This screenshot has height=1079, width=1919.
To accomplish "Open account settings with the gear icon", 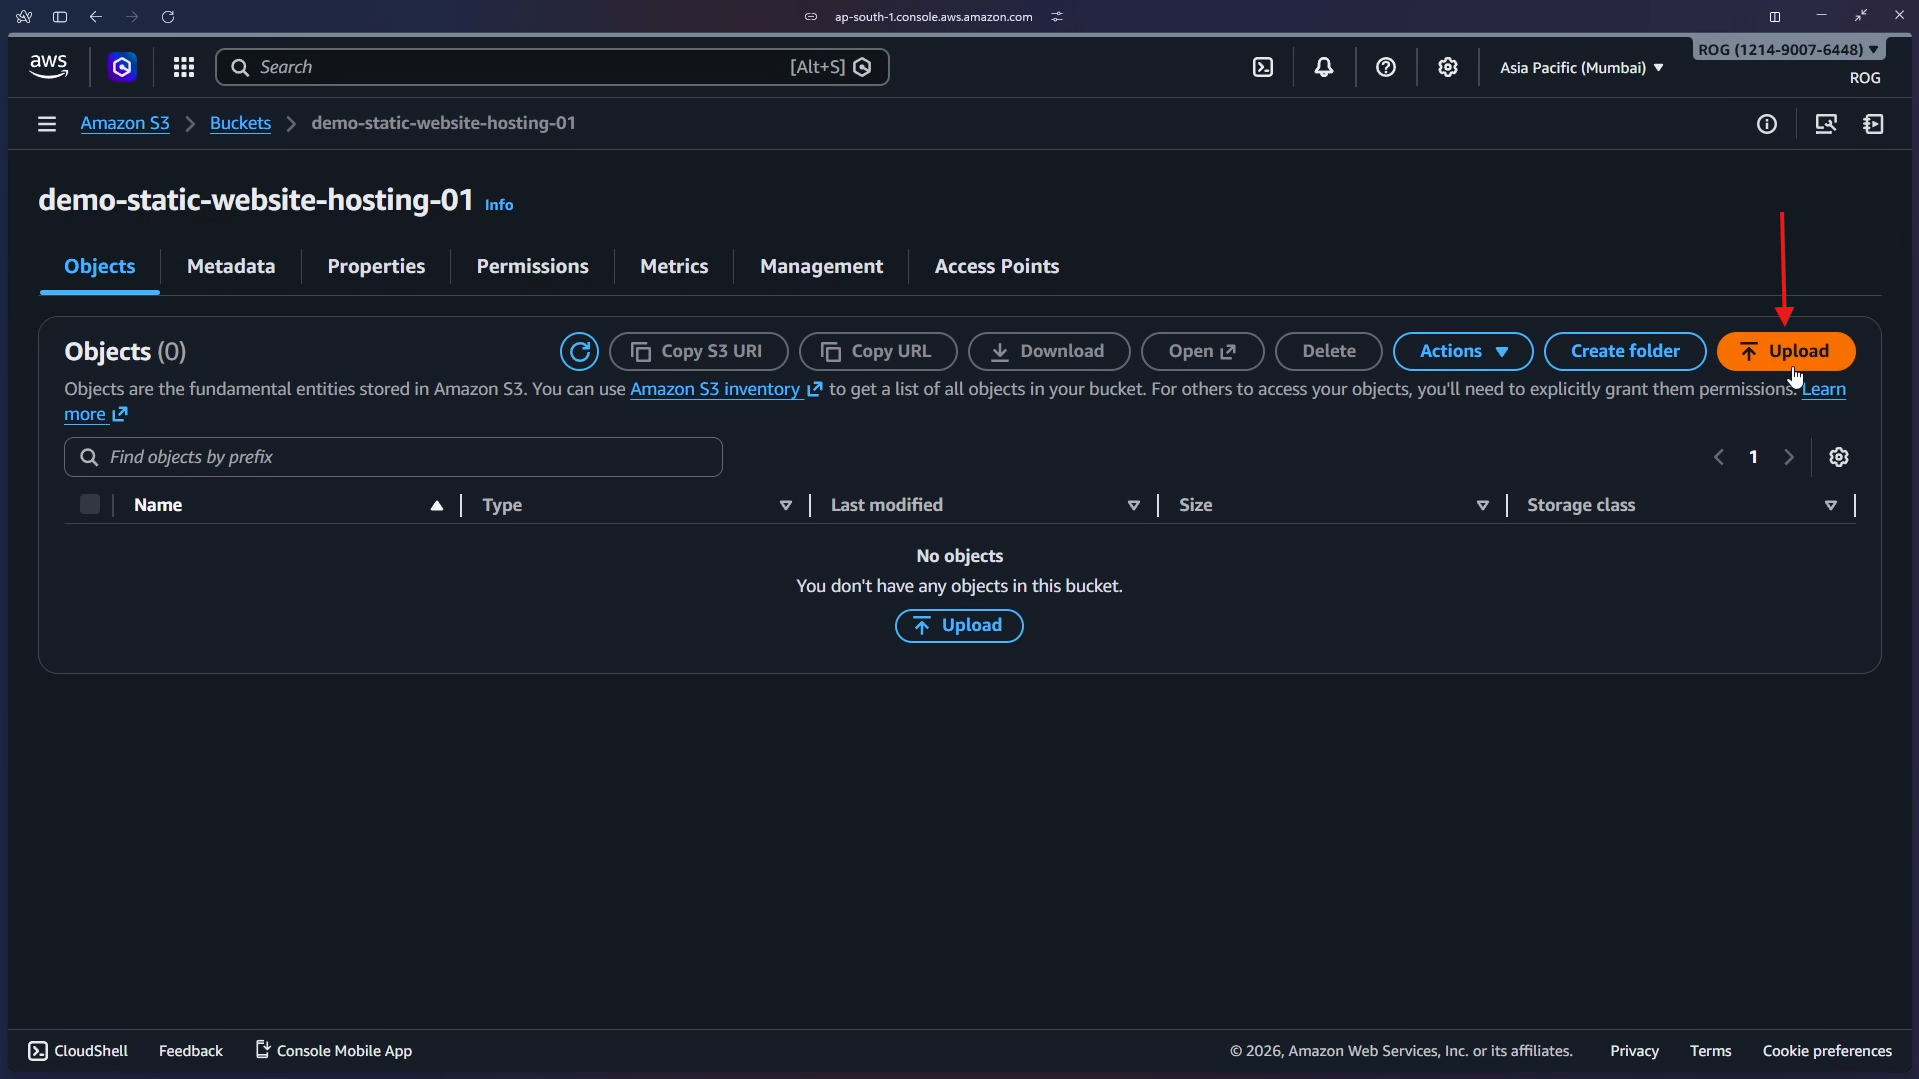I will click(1448, 67).
